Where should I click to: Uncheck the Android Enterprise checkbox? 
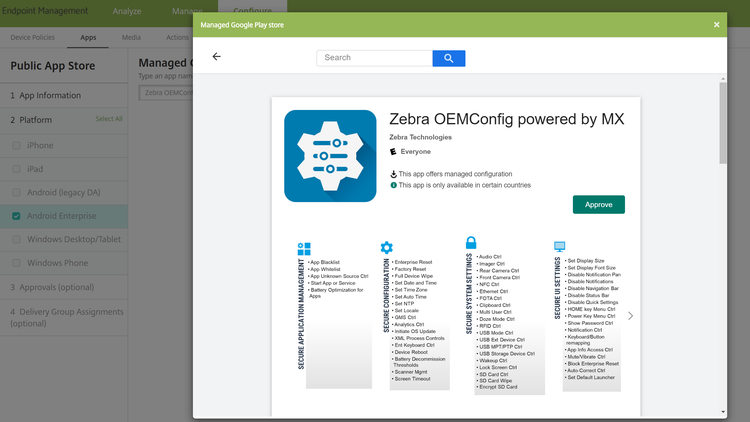pos(16,216)
